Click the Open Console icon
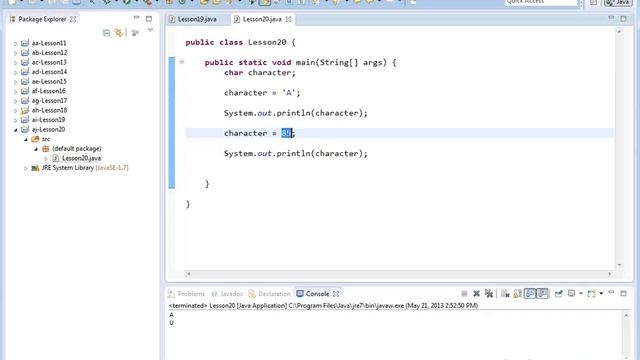 [x=591, y=293]
